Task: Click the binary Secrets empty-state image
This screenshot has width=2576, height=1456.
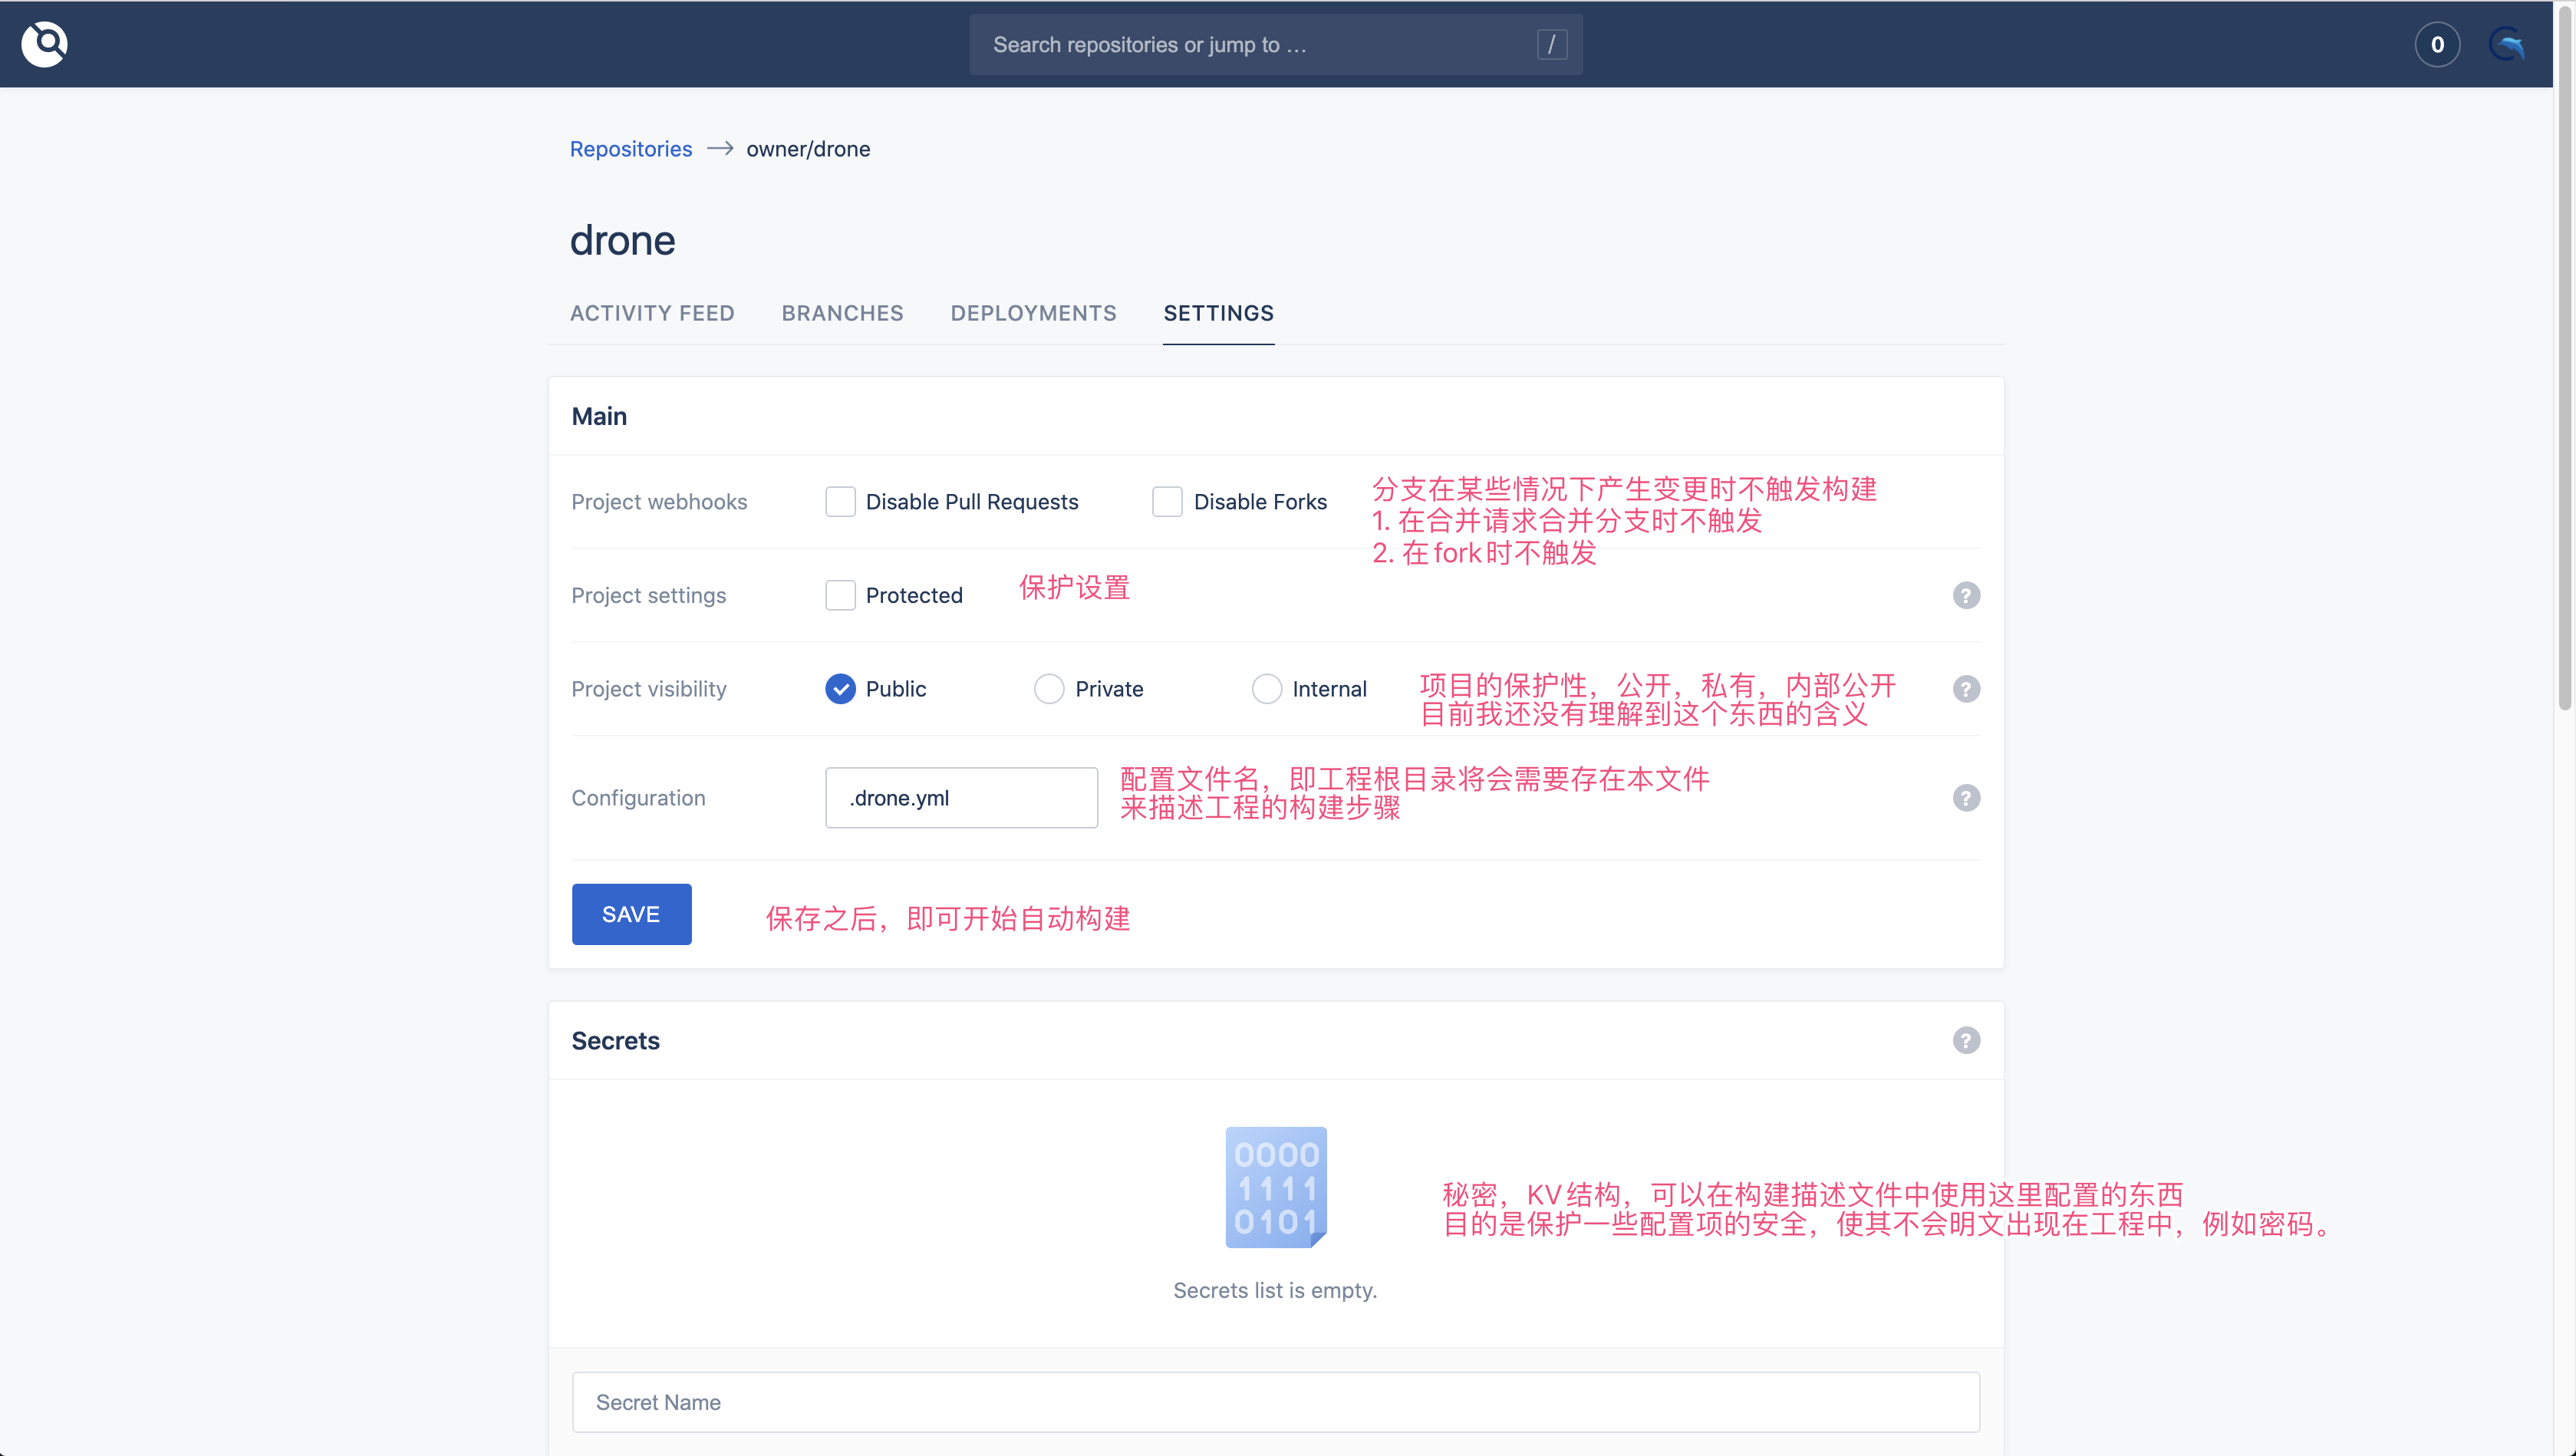Action: (1276, 1187)
